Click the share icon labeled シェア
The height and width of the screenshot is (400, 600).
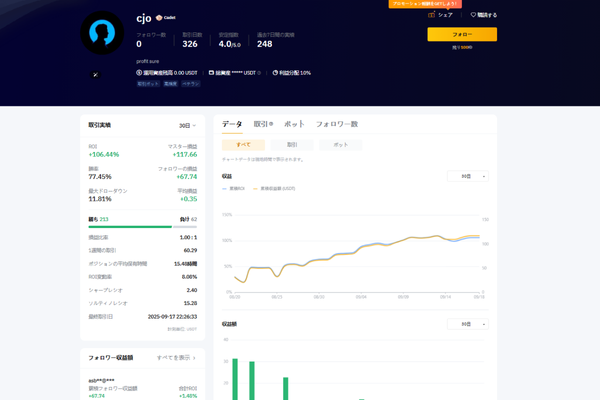432,15
